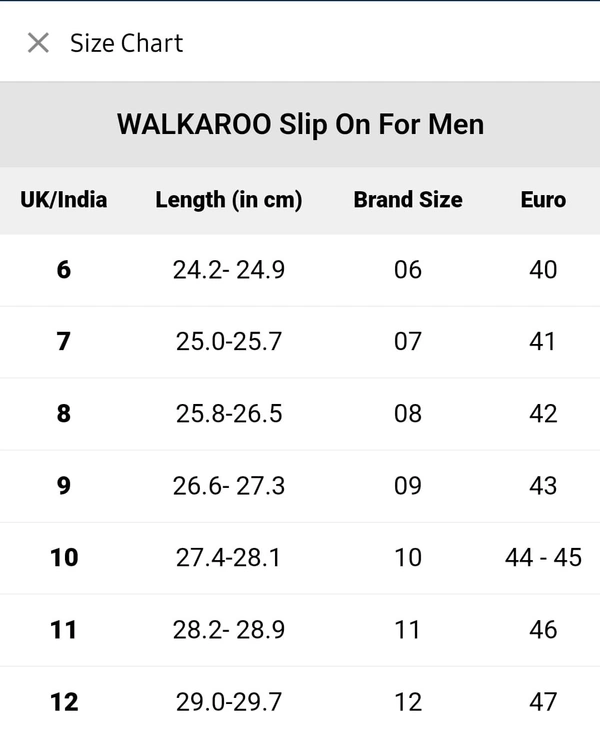
Task: Select UK/India size 7 row label
Action: click(x=64, y=341)
